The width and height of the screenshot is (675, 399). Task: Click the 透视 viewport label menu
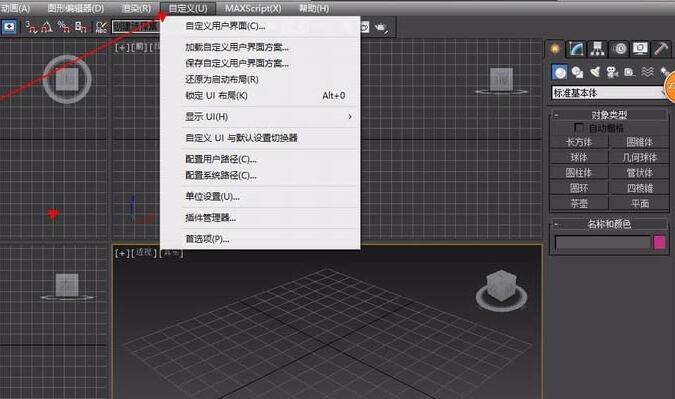[144, 253]
